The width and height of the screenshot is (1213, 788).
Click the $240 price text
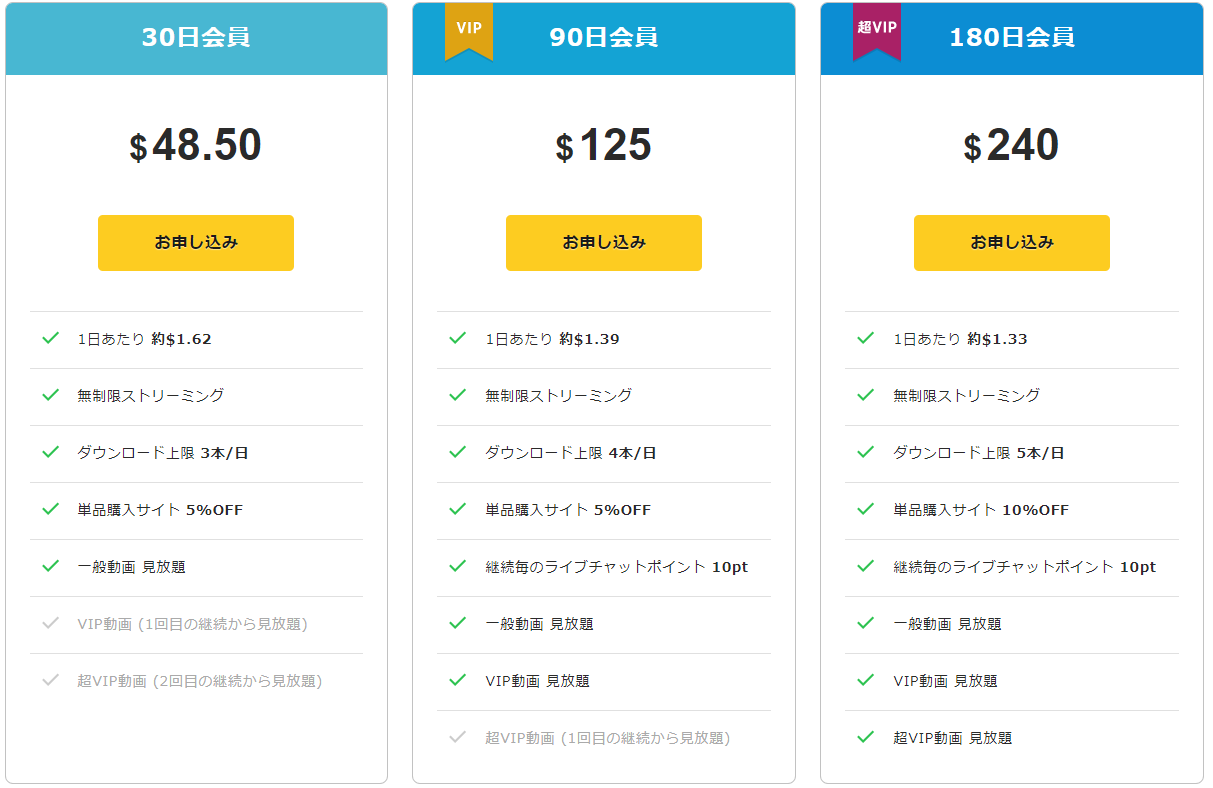1011,146
